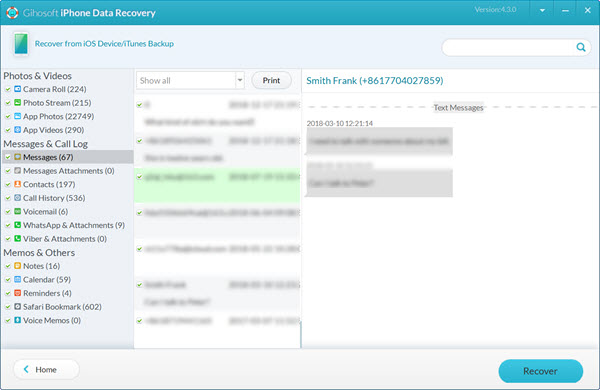Click the Photo Stream icon
Screen dimensions: 600x390
(17, 103)
